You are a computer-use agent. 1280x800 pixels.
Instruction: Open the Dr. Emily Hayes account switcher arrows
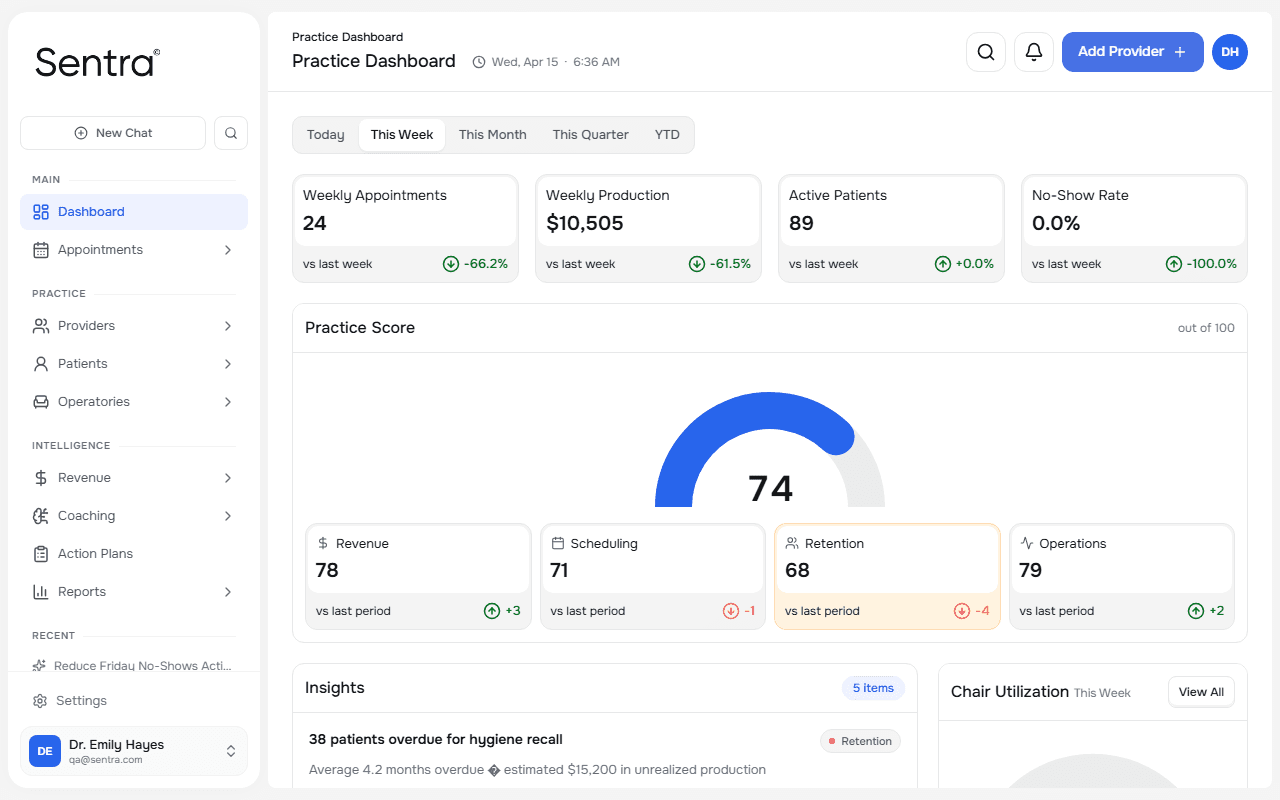[231, 751]
